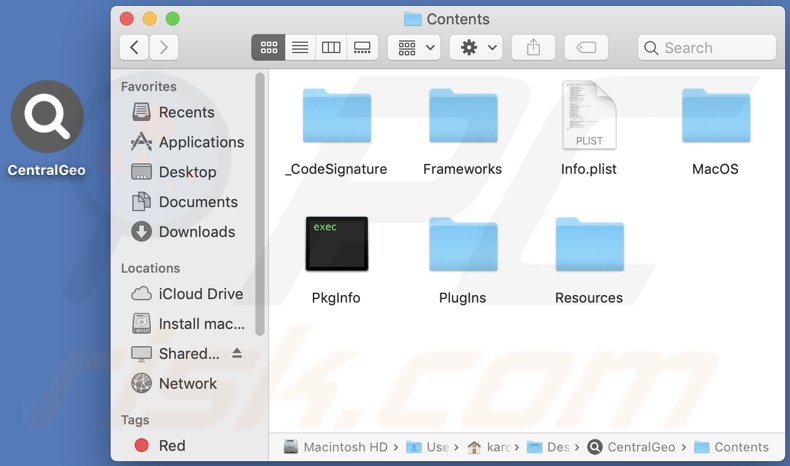Eject the Shared... volume
790x466 pixels.
point(237,353)
